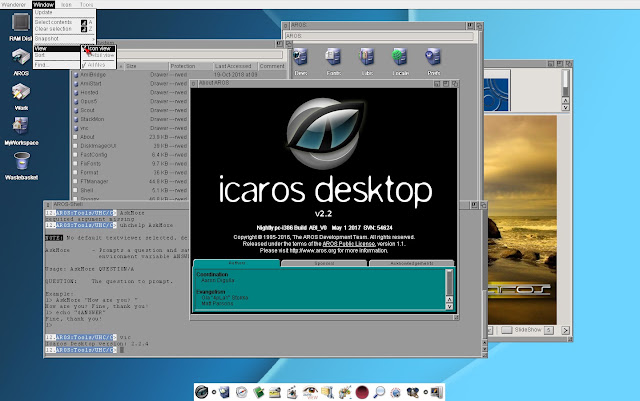Select the Format file row
Viewport: 640px width, 401px height.
131,172
